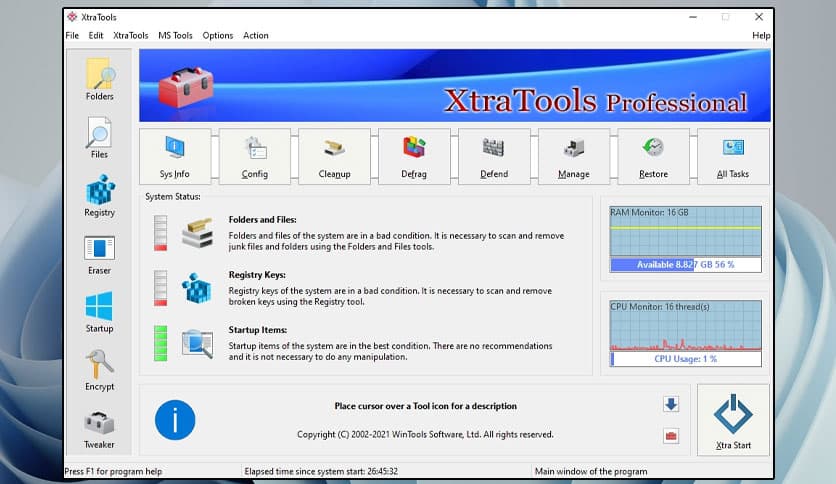Click the blue info circle icon

(x=175, y=420)
